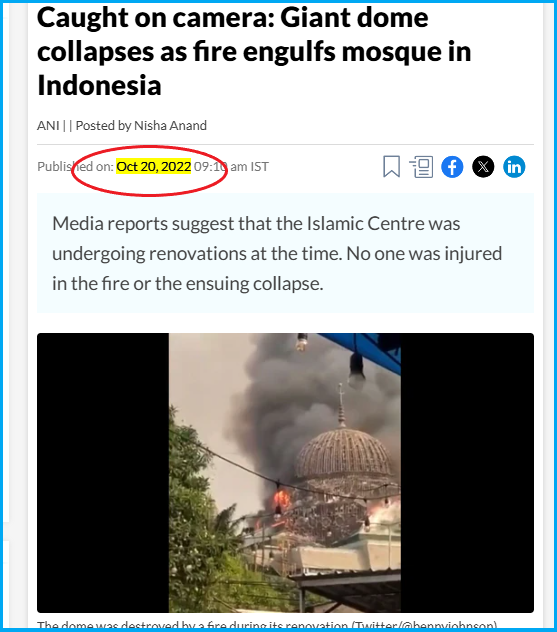Click the hanging light bulb in the video

(x=356, y=369)
